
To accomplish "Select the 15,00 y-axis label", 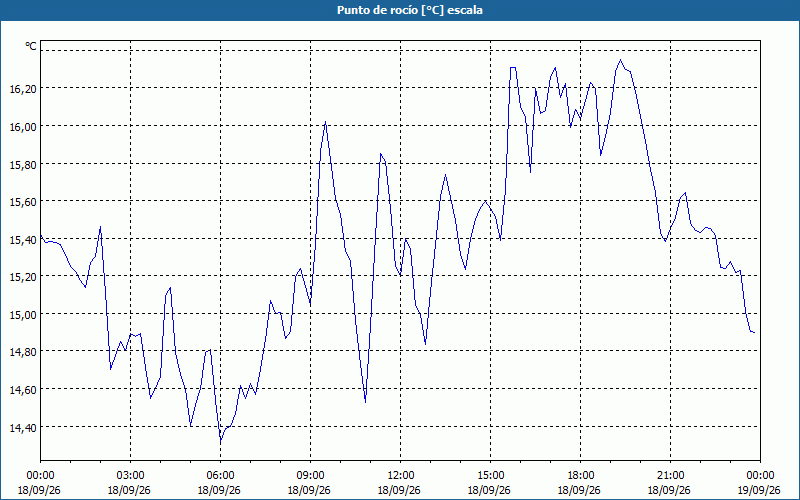I will (x=23, y=315).
